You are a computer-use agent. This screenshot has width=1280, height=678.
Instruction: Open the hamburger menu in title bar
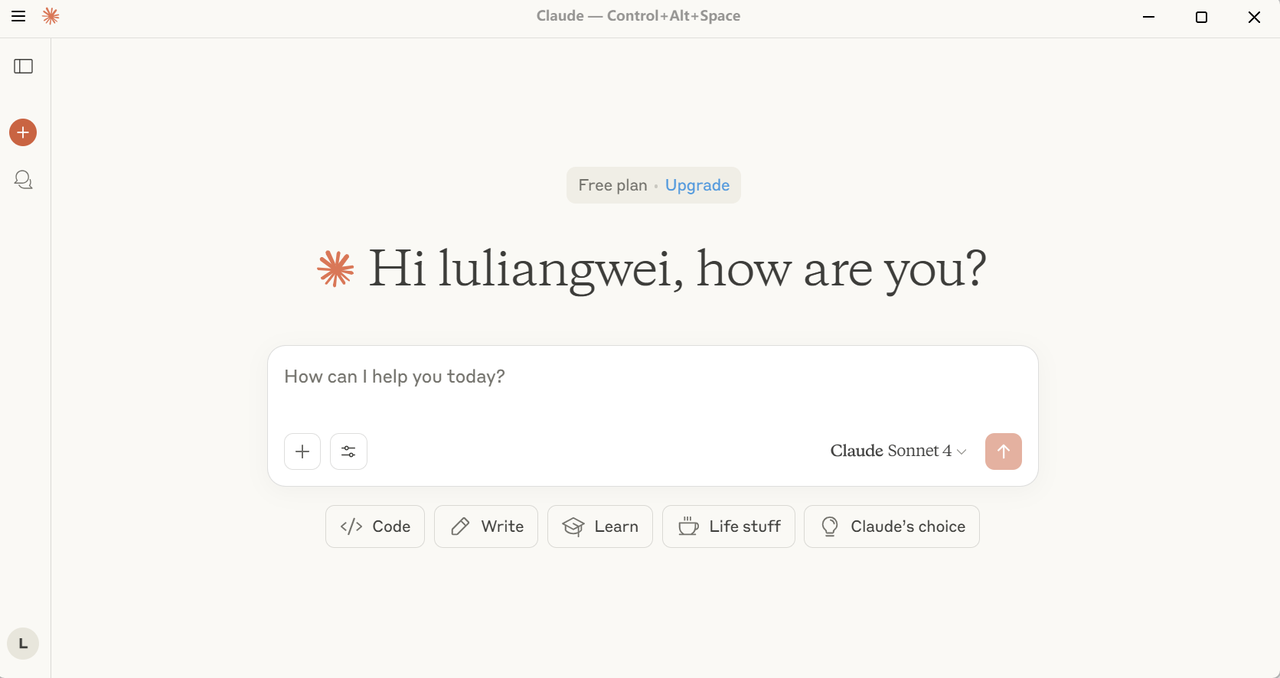(18, 16)
